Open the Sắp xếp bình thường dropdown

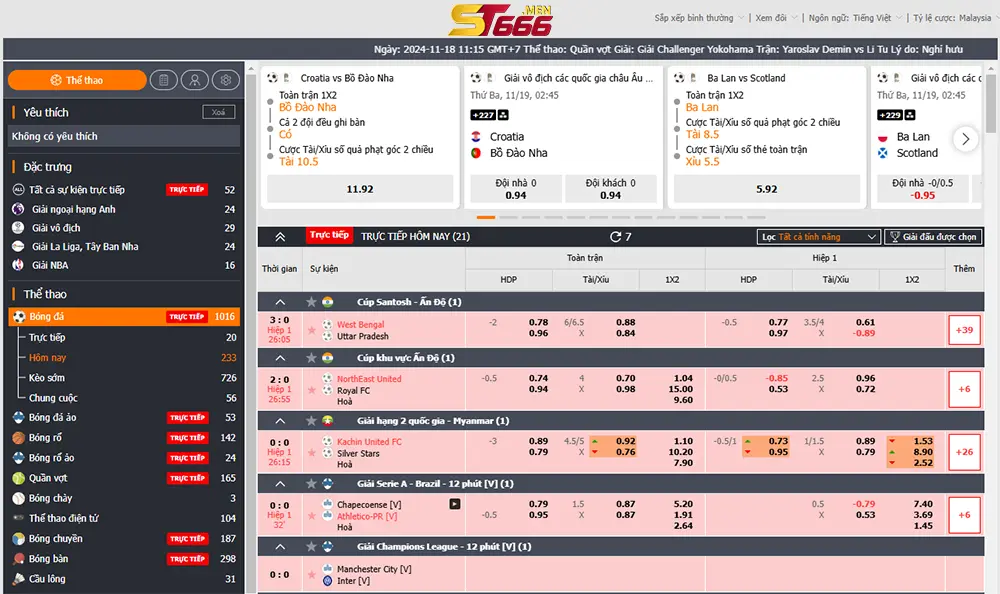coord(699,18)
